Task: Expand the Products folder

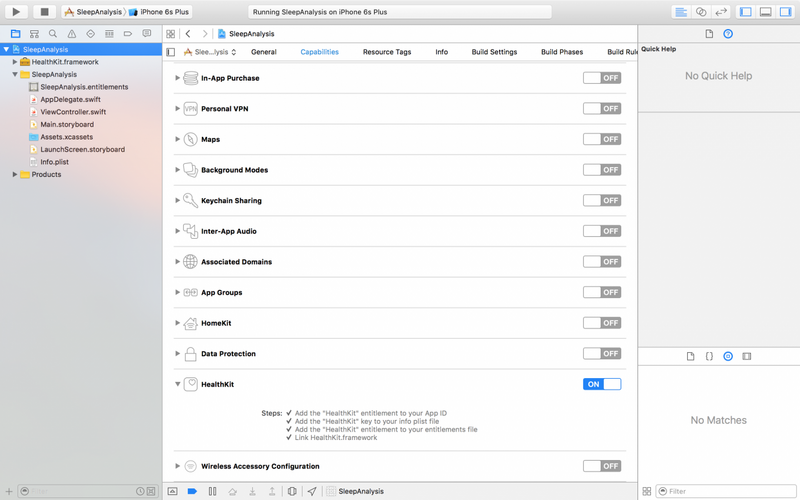Action: (x=15, y=174)
